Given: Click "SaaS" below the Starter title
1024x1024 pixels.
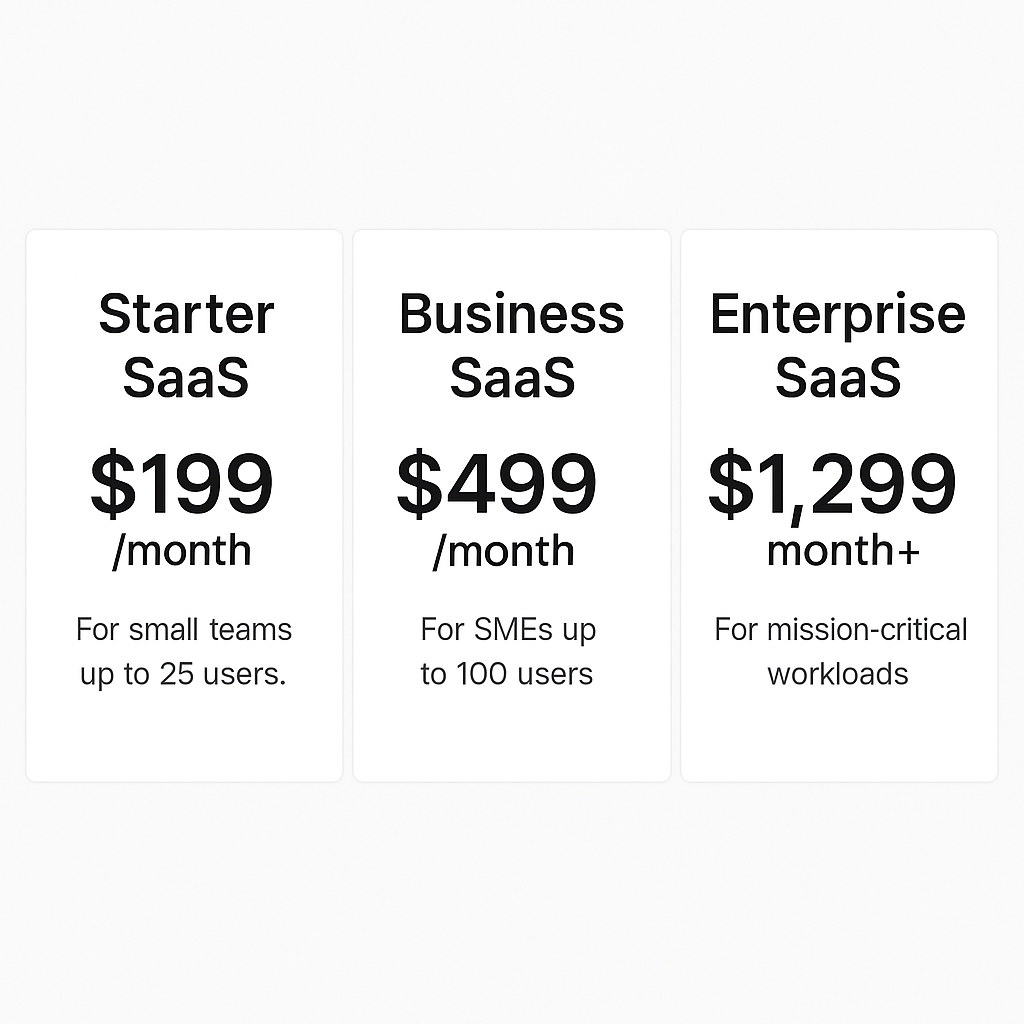Looking at the screenshot, I should click(x=186, y=378).
